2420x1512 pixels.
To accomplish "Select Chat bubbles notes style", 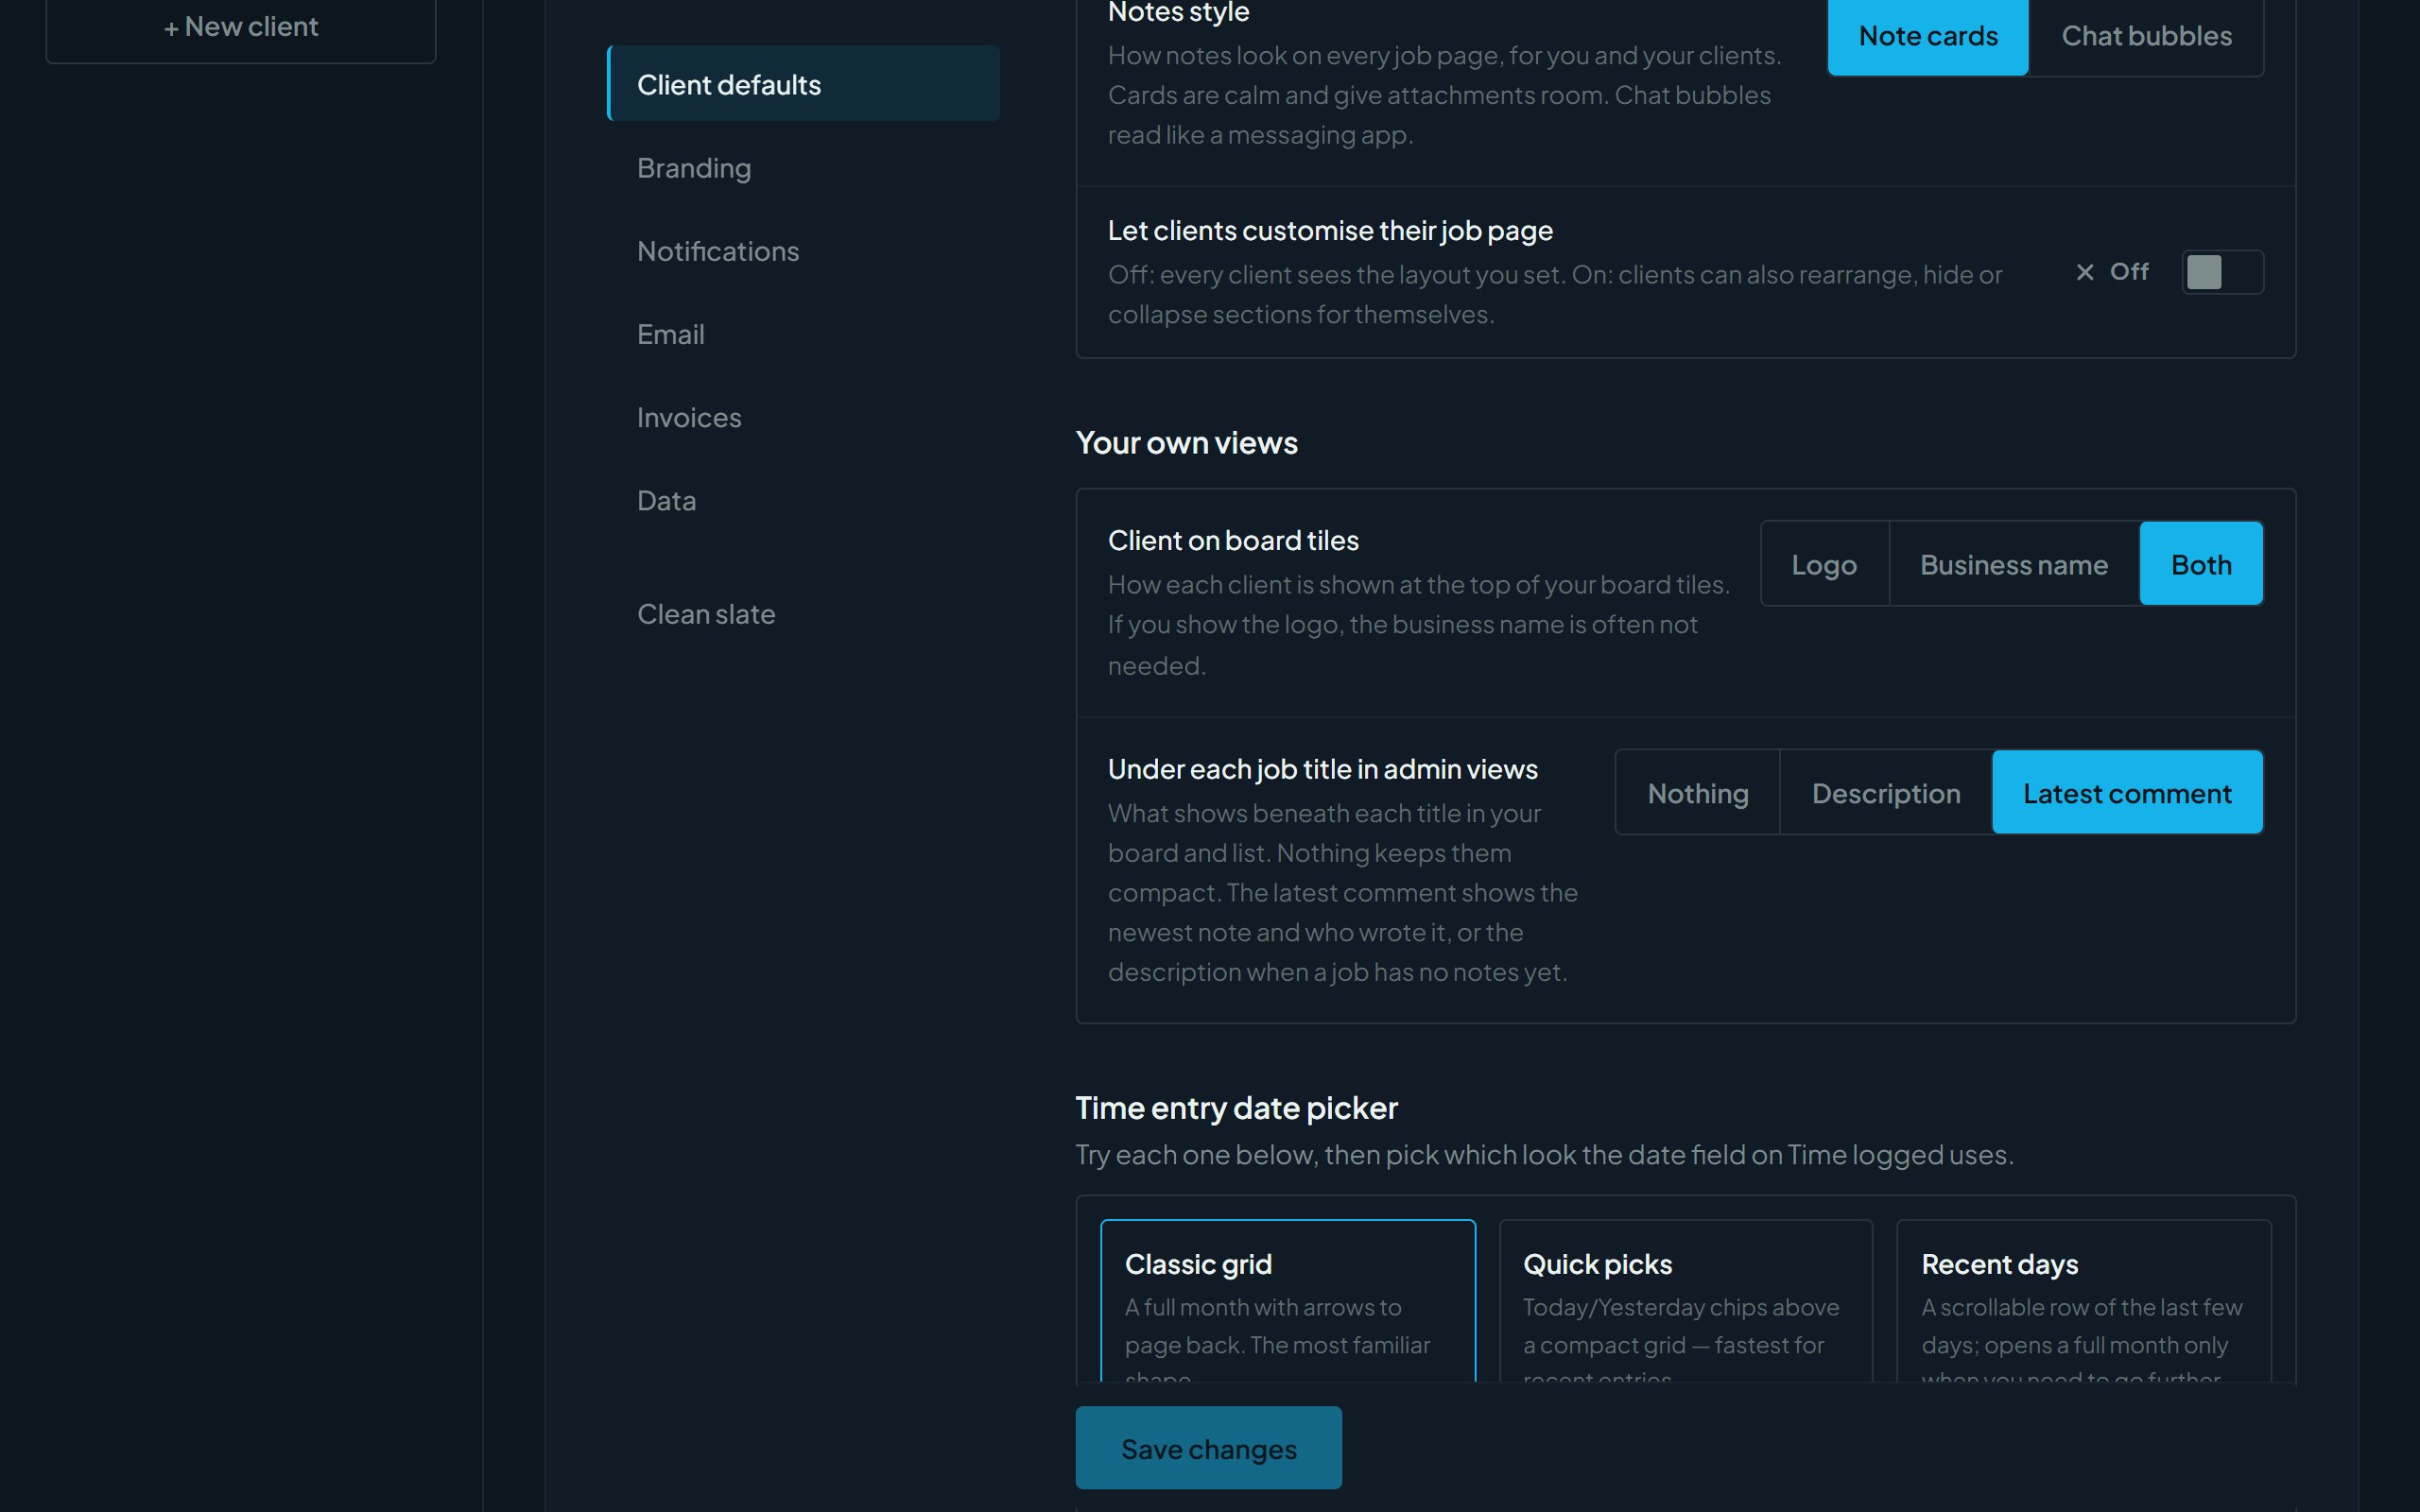I will tap(2146, 37).
